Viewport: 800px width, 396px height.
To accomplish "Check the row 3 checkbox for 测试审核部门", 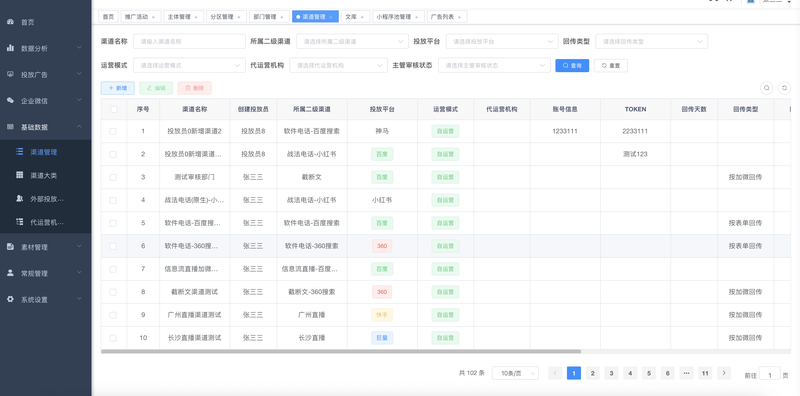I will pos(113,177).
